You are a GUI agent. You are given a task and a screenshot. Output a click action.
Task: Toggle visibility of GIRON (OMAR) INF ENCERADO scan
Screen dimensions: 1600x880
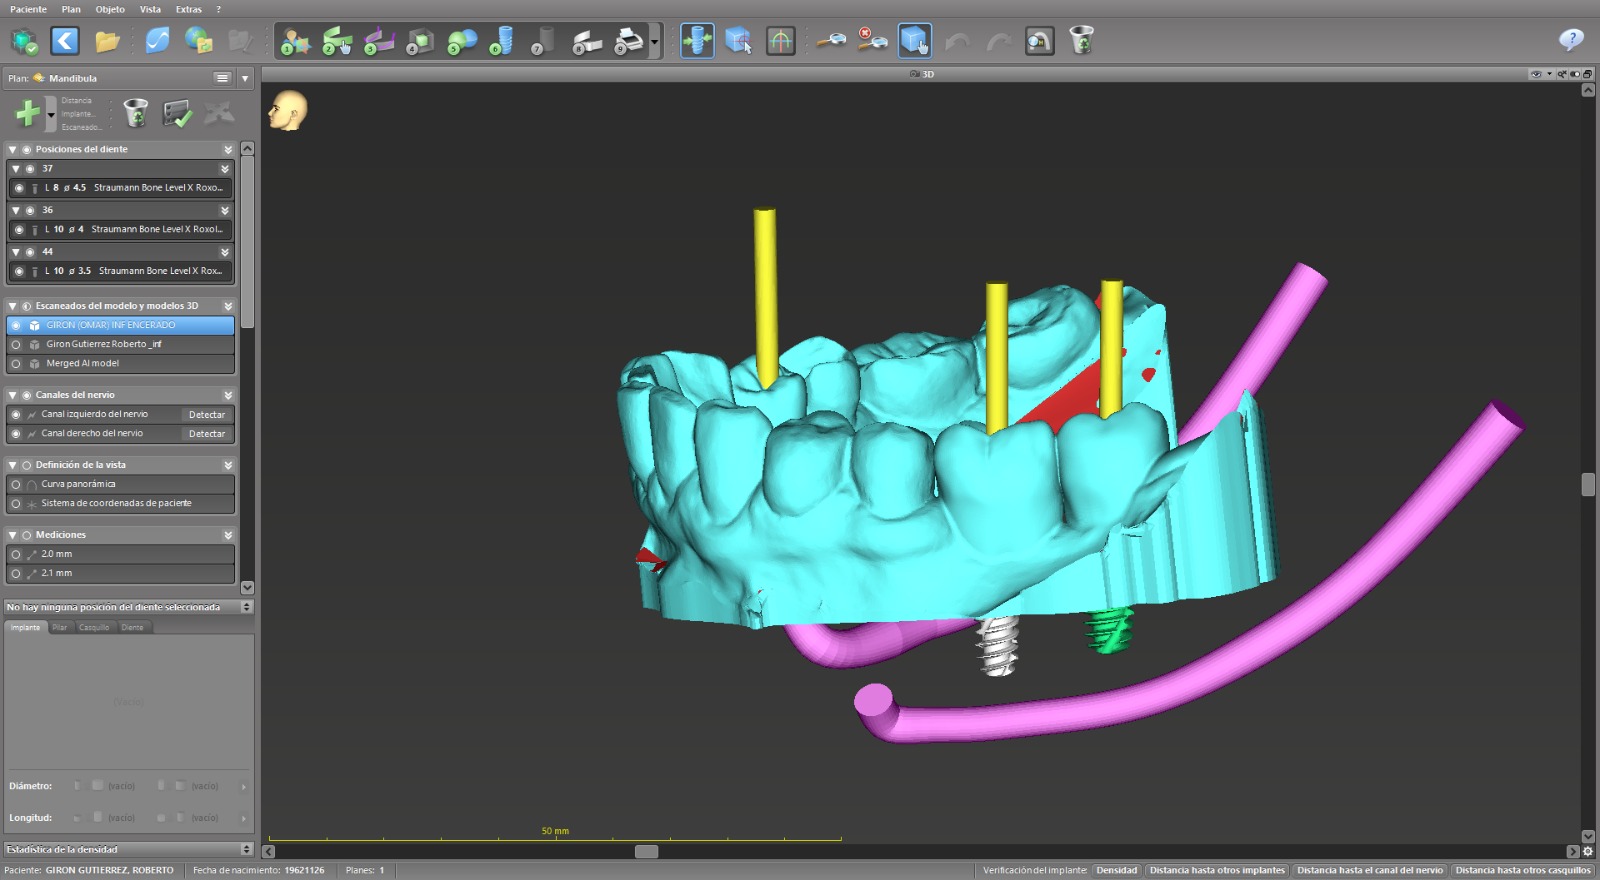point(15,325)
